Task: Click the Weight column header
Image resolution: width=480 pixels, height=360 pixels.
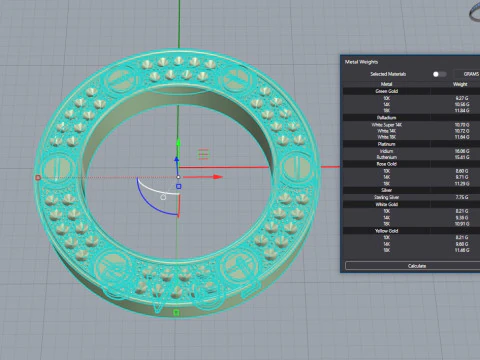Action: 460,84
